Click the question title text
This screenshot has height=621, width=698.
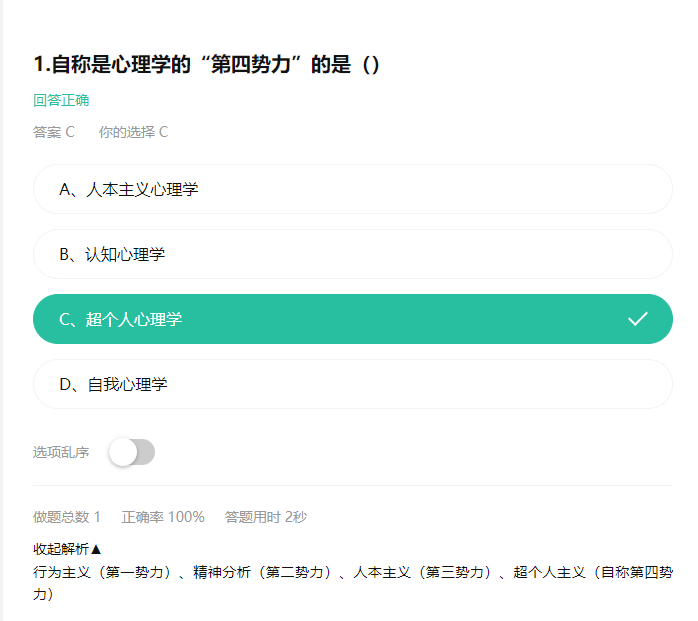[207, 64]
